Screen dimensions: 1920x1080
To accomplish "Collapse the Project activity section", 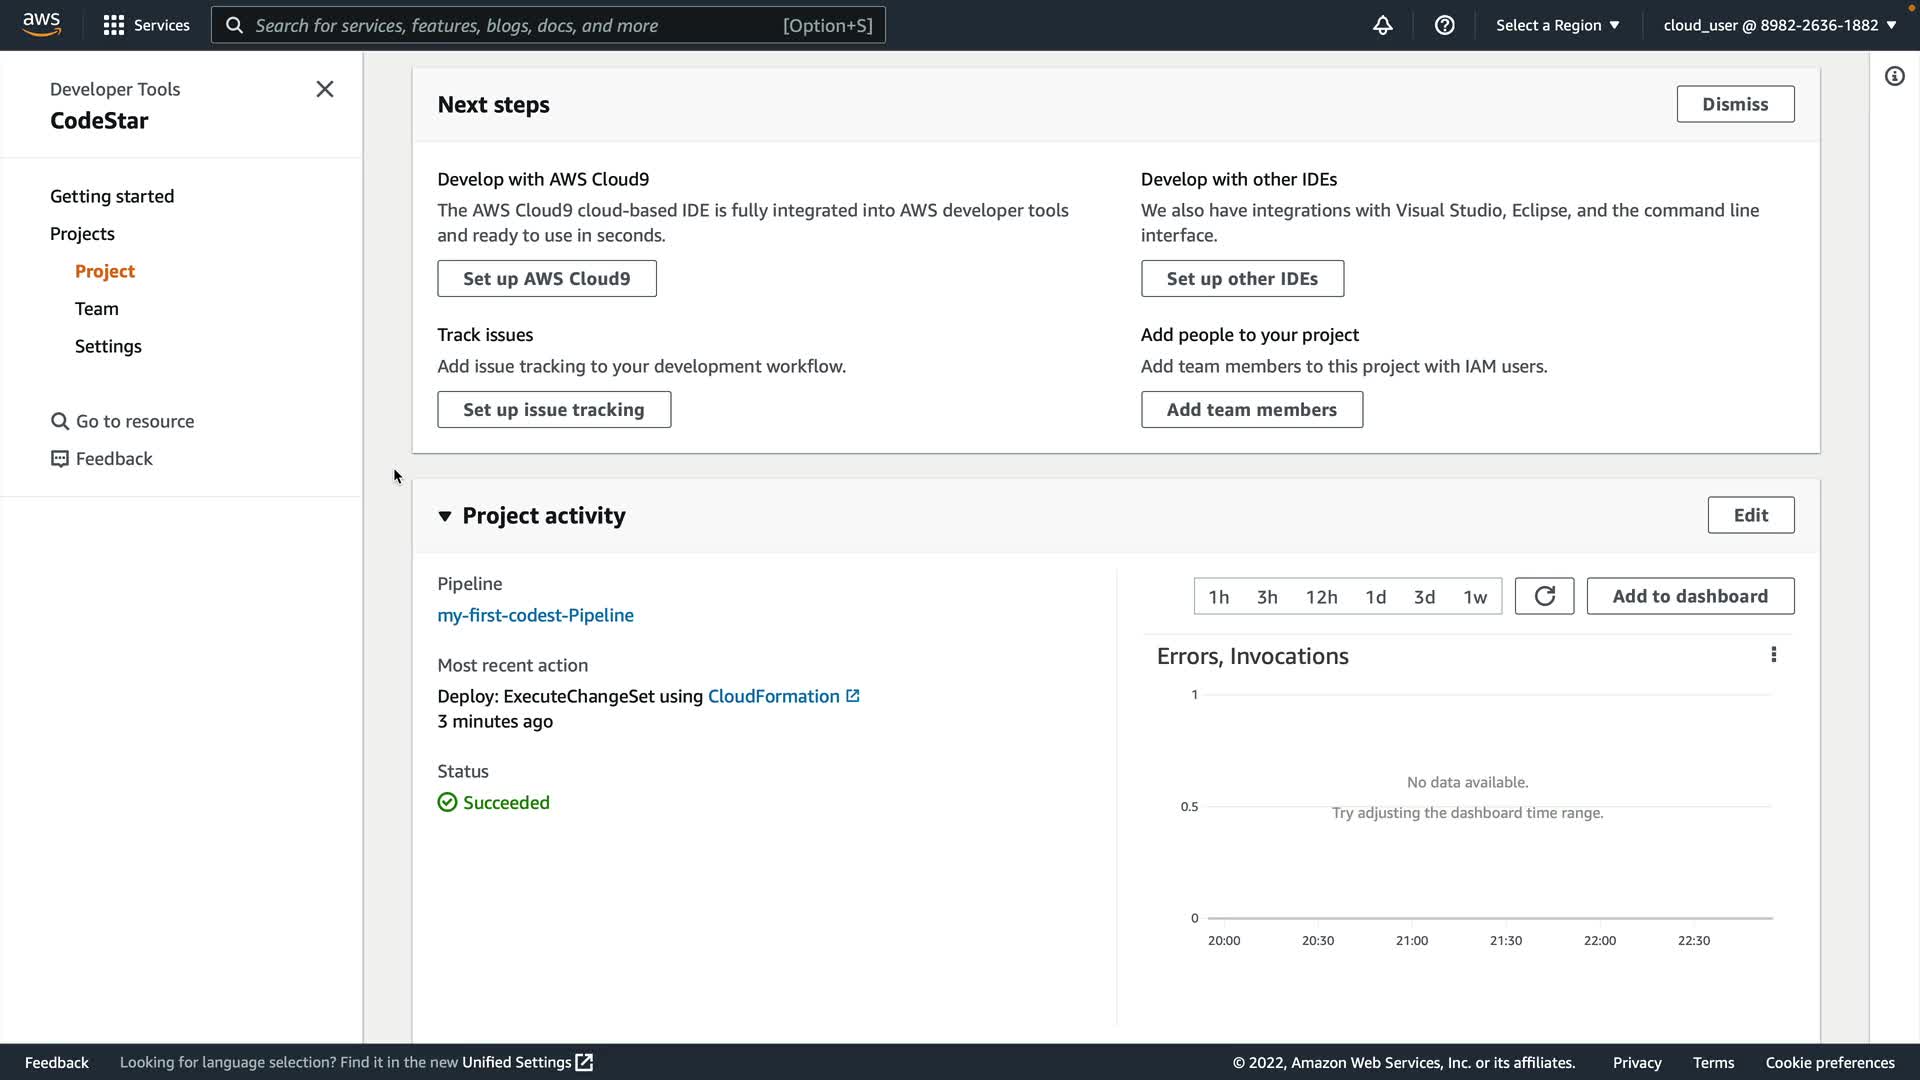I will pyautogui.click(x=445, y=516).
